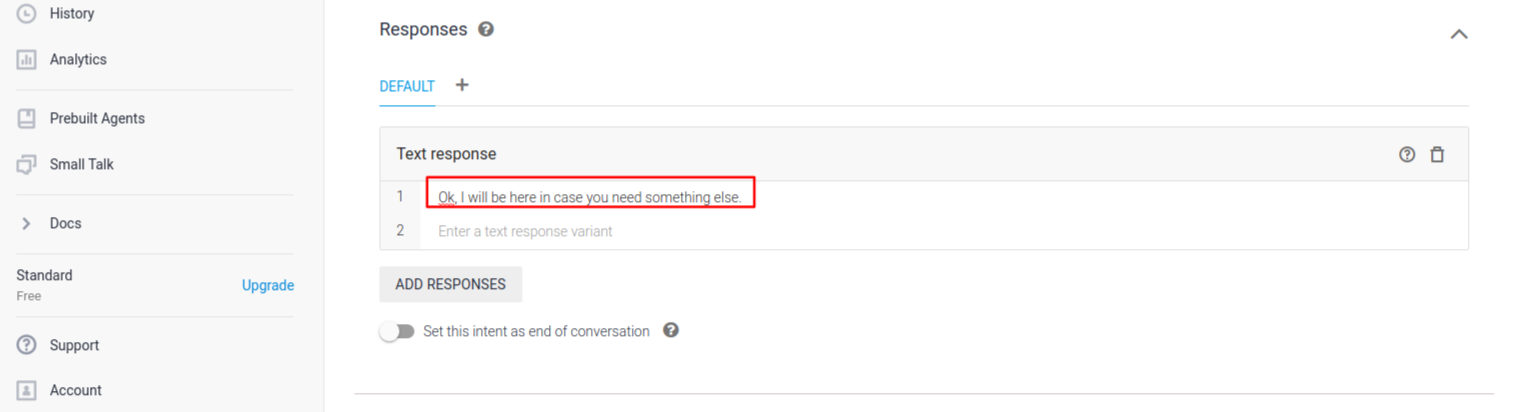Collapse the Responses section chevron

(1459, 34)
